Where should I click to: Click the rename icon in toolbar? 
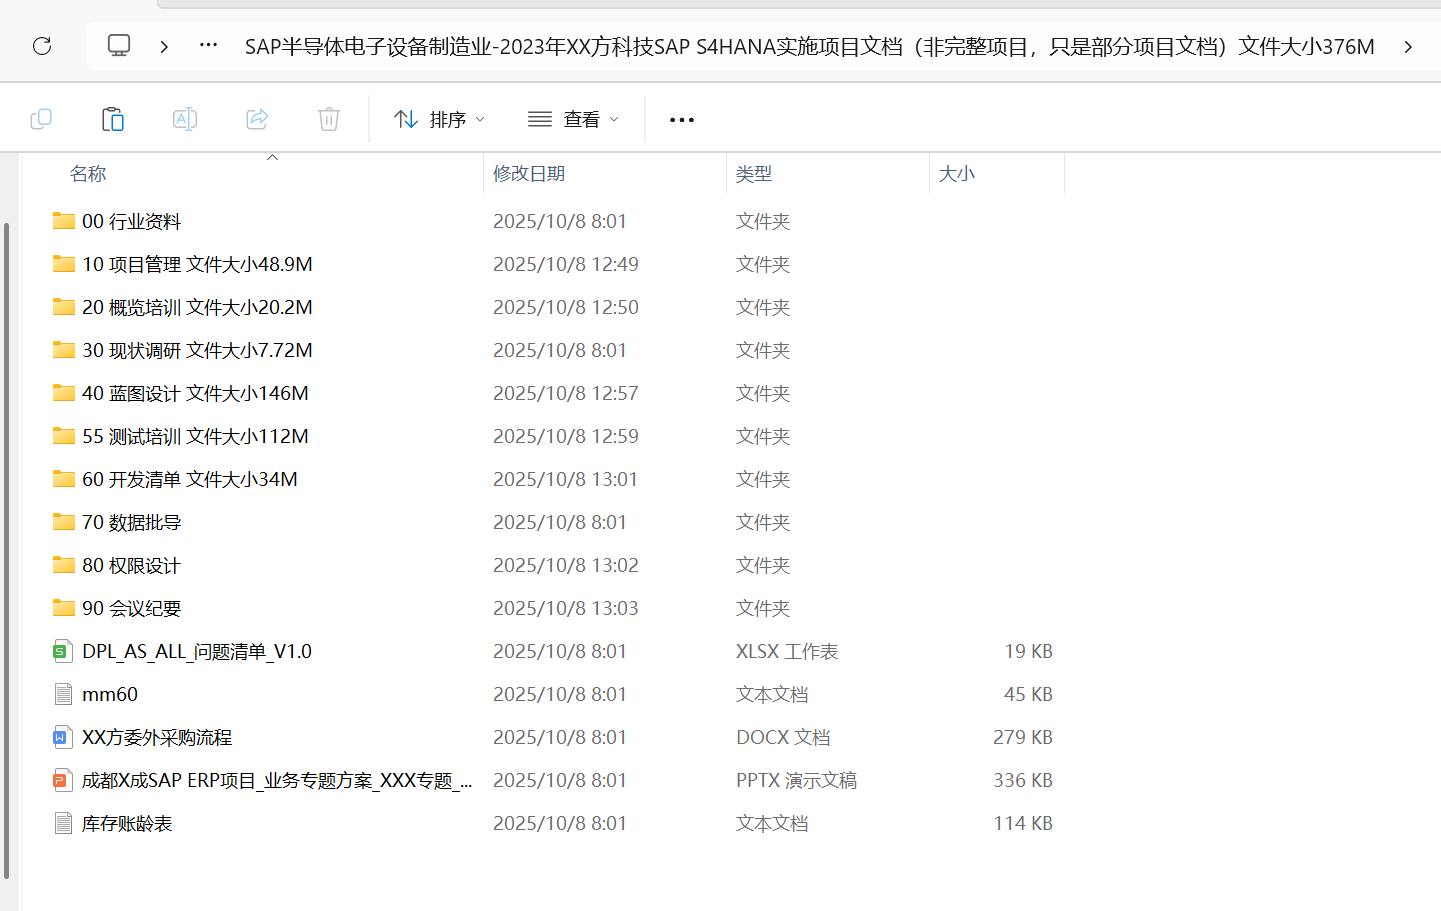point(185,120)
